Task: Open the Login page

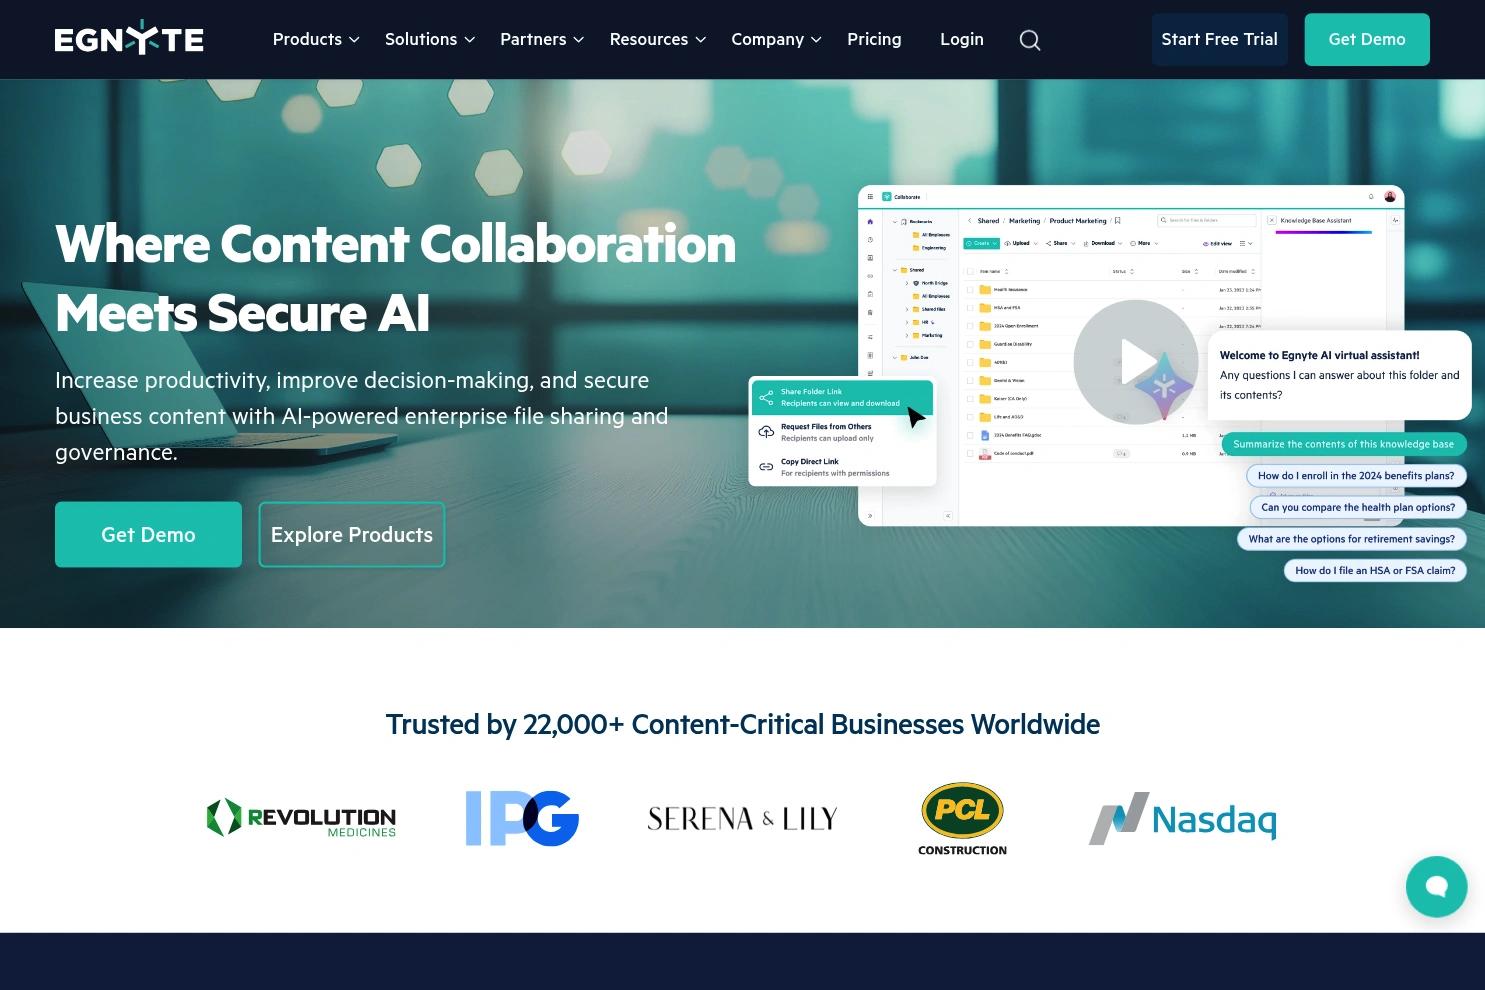Action: (962, 39)
